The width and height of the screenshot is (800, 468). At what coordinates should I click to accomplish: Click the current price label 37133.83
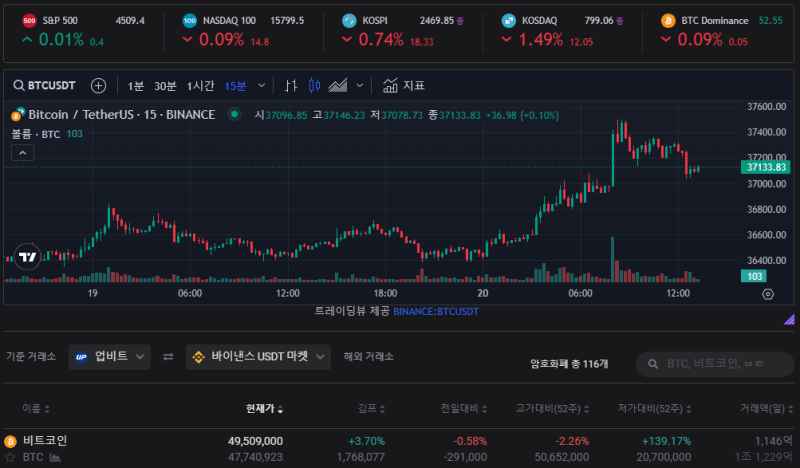766,167
